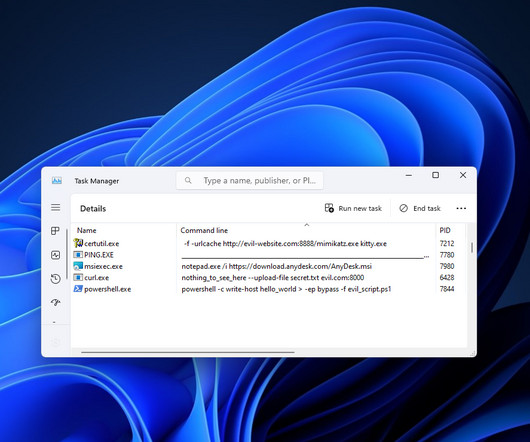Click the msiexec.exe process icon
The image size is (530, 442).
click(78, 266)
